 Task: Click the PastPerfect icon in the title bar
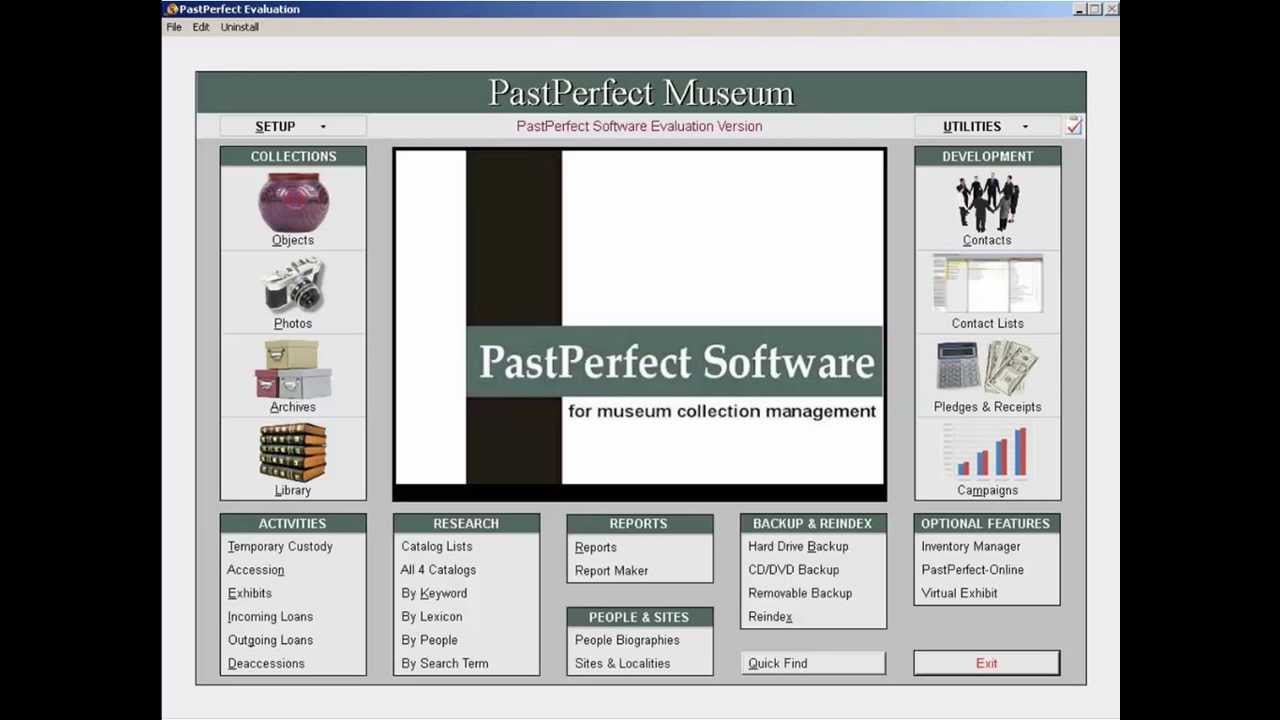pyautogui.click(x=172, y=9)
